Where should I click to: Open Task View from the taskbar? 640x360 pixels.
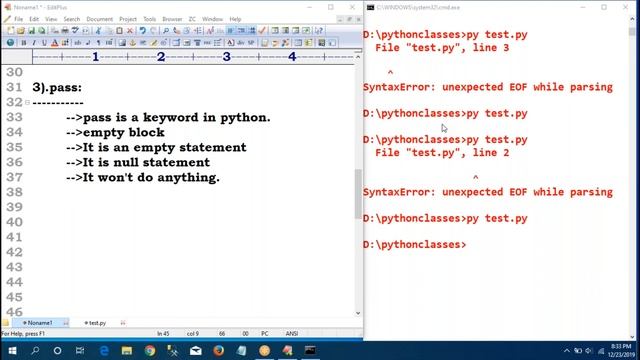click(80, 351)
